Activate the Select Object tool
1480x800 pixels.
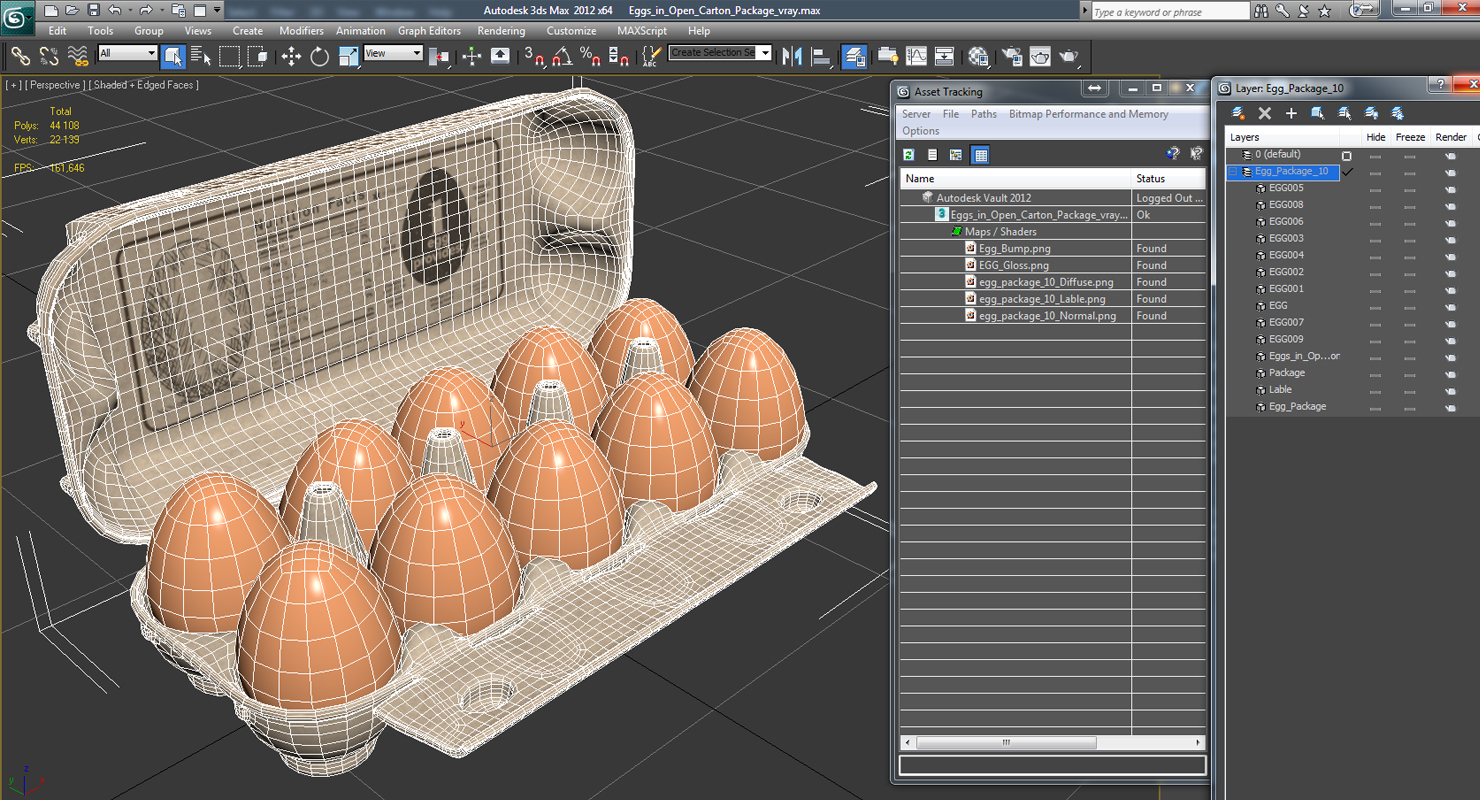(173, 57)
